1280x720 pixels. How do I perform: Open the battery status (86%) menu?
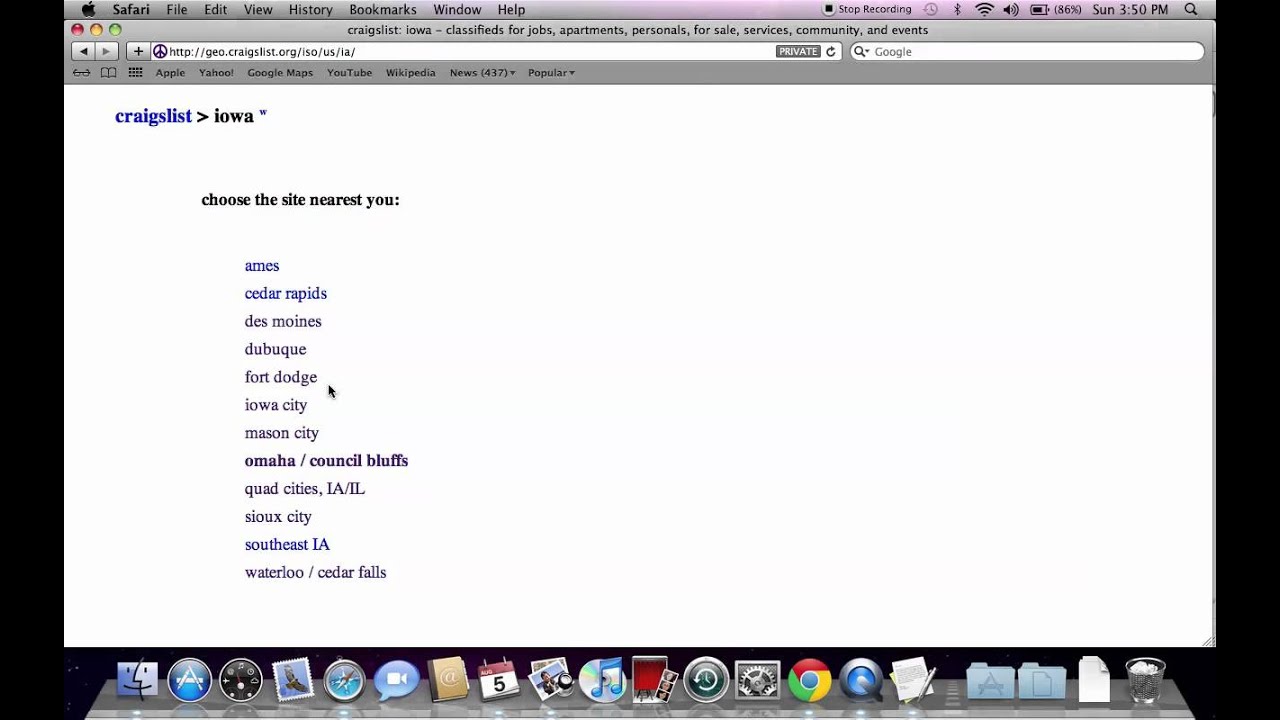point(1055,10)
